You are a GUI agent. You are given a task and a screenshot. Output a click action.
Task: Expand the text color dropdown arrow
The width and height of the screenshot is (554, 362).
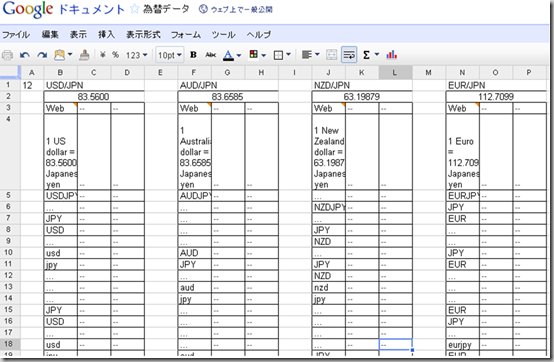[x=239, y=55]
